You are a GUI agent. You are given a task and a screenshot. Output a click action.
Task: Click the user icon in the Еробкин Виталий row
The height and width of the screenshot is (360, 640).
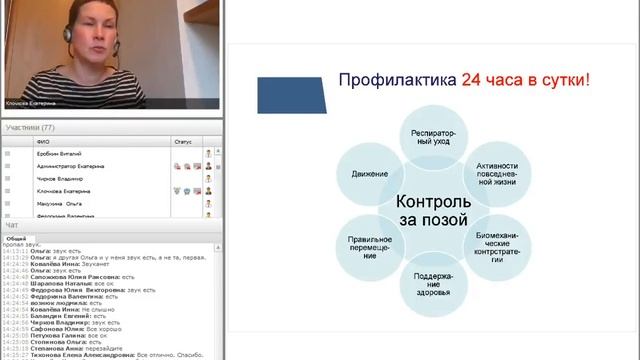209,153
